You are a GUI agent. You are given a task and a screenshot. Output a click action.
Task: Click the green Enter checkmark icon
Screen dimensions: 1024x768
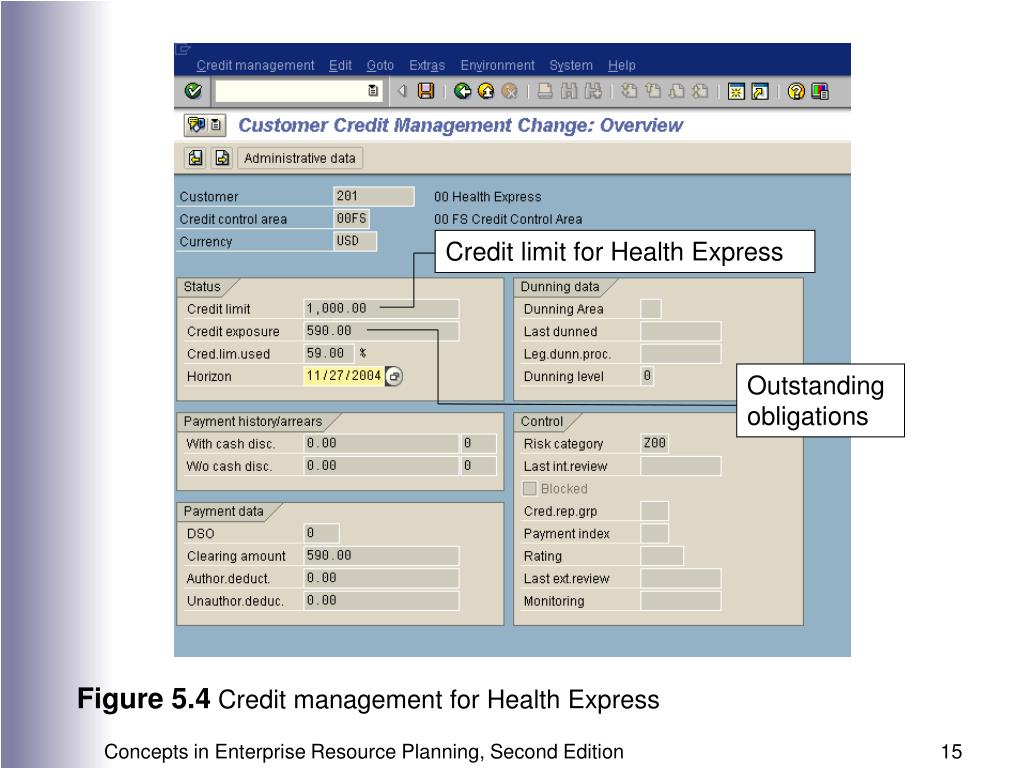193,91
